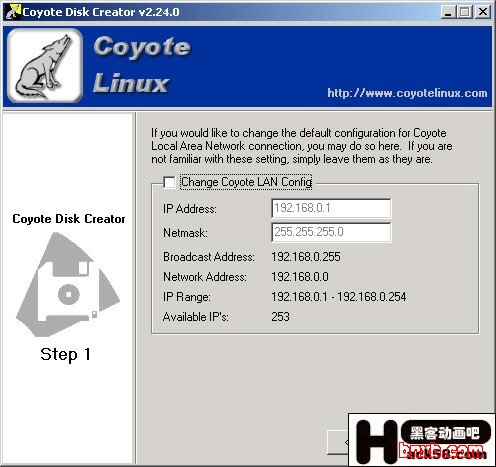This screenshot has height=467, width=496.
Task: Click the IP Address field showing 192.168.0.1
Action: 331,208
